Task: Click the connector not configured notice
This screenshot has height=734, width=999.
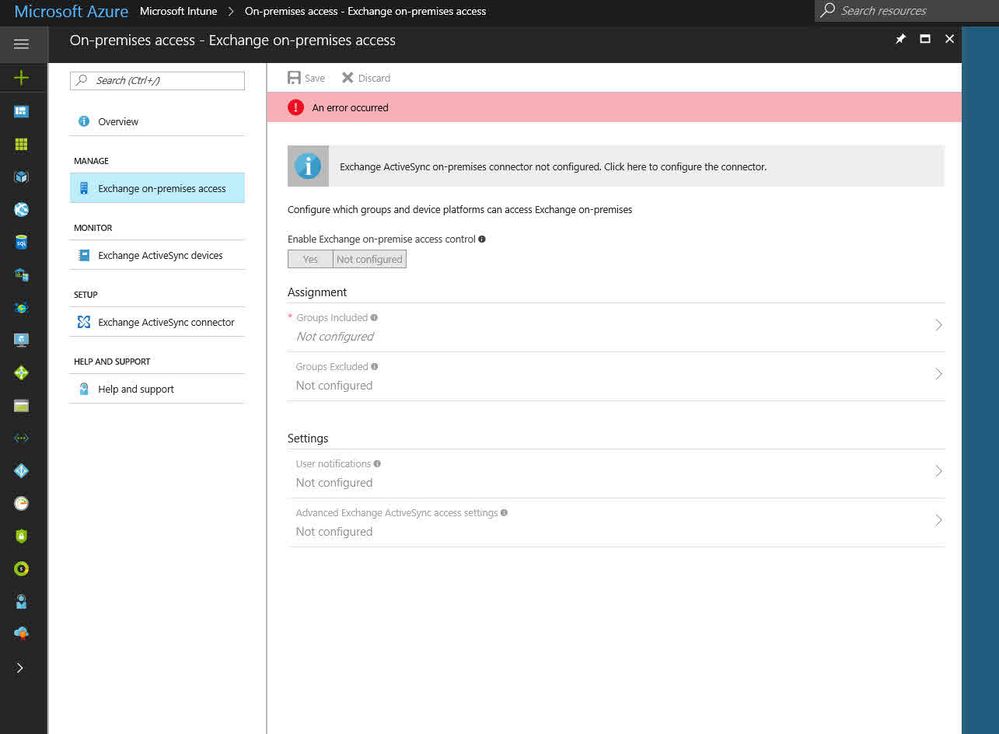Action: click(x=616, y=166)
